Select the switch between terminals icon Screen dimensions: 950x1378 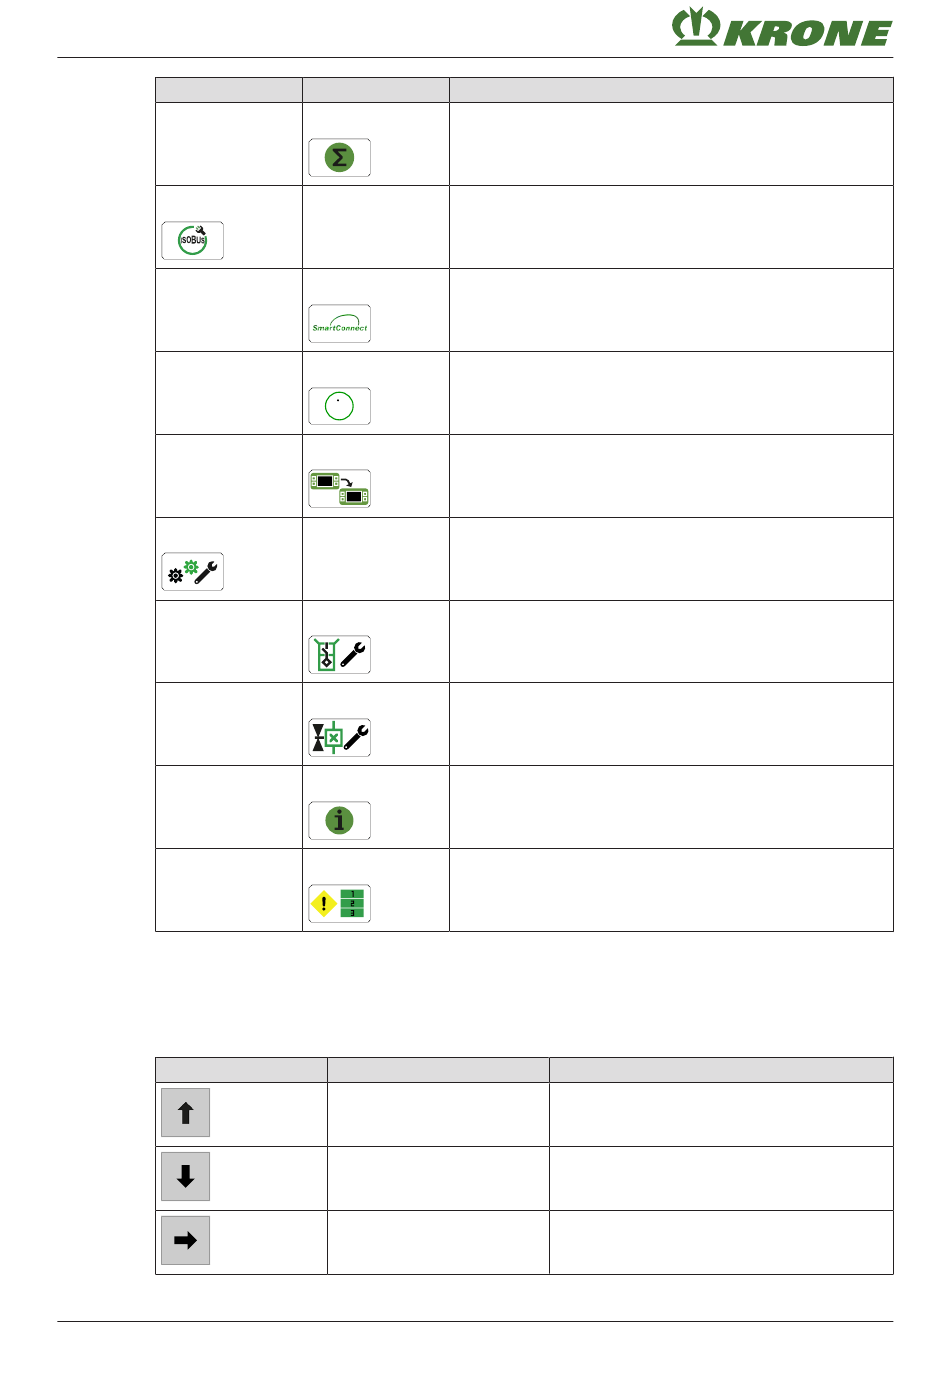(x=340, y=489)
